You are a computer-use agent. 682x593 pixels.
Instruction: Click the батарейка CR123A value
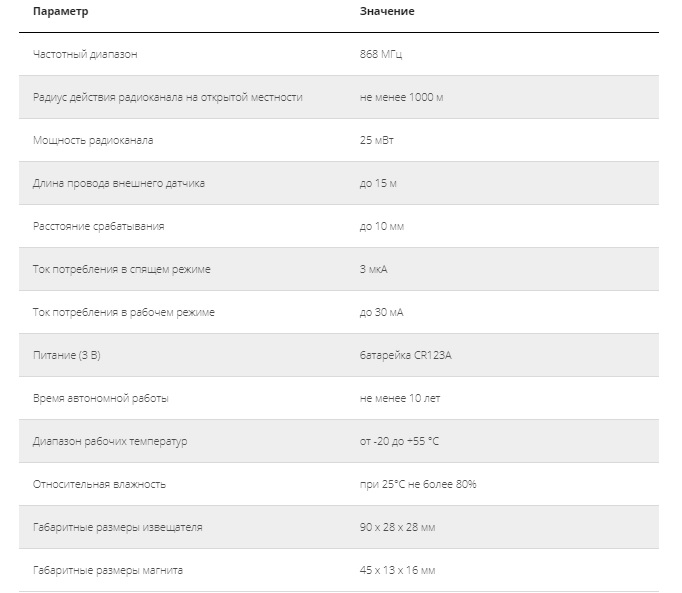(405, 355)
